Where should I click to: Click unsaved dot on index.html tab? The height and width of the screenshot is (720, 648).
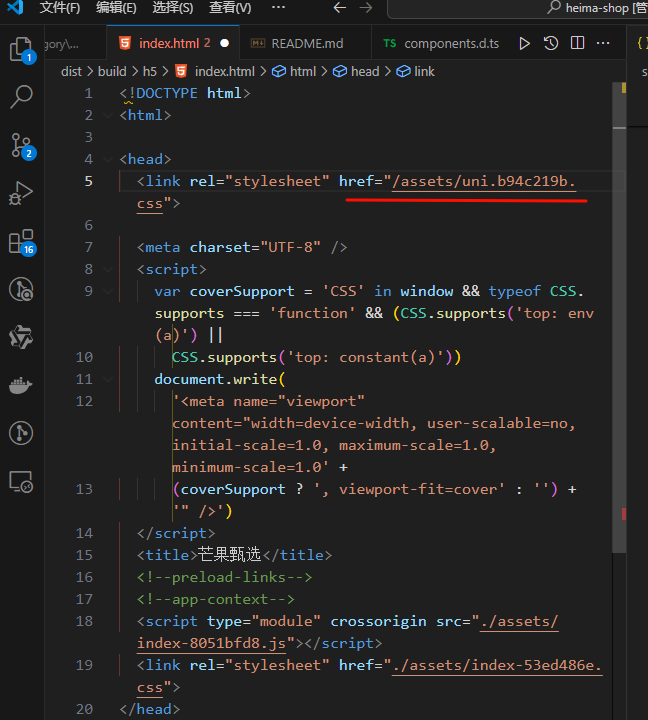pyautogui.click(x=225, y=43)
